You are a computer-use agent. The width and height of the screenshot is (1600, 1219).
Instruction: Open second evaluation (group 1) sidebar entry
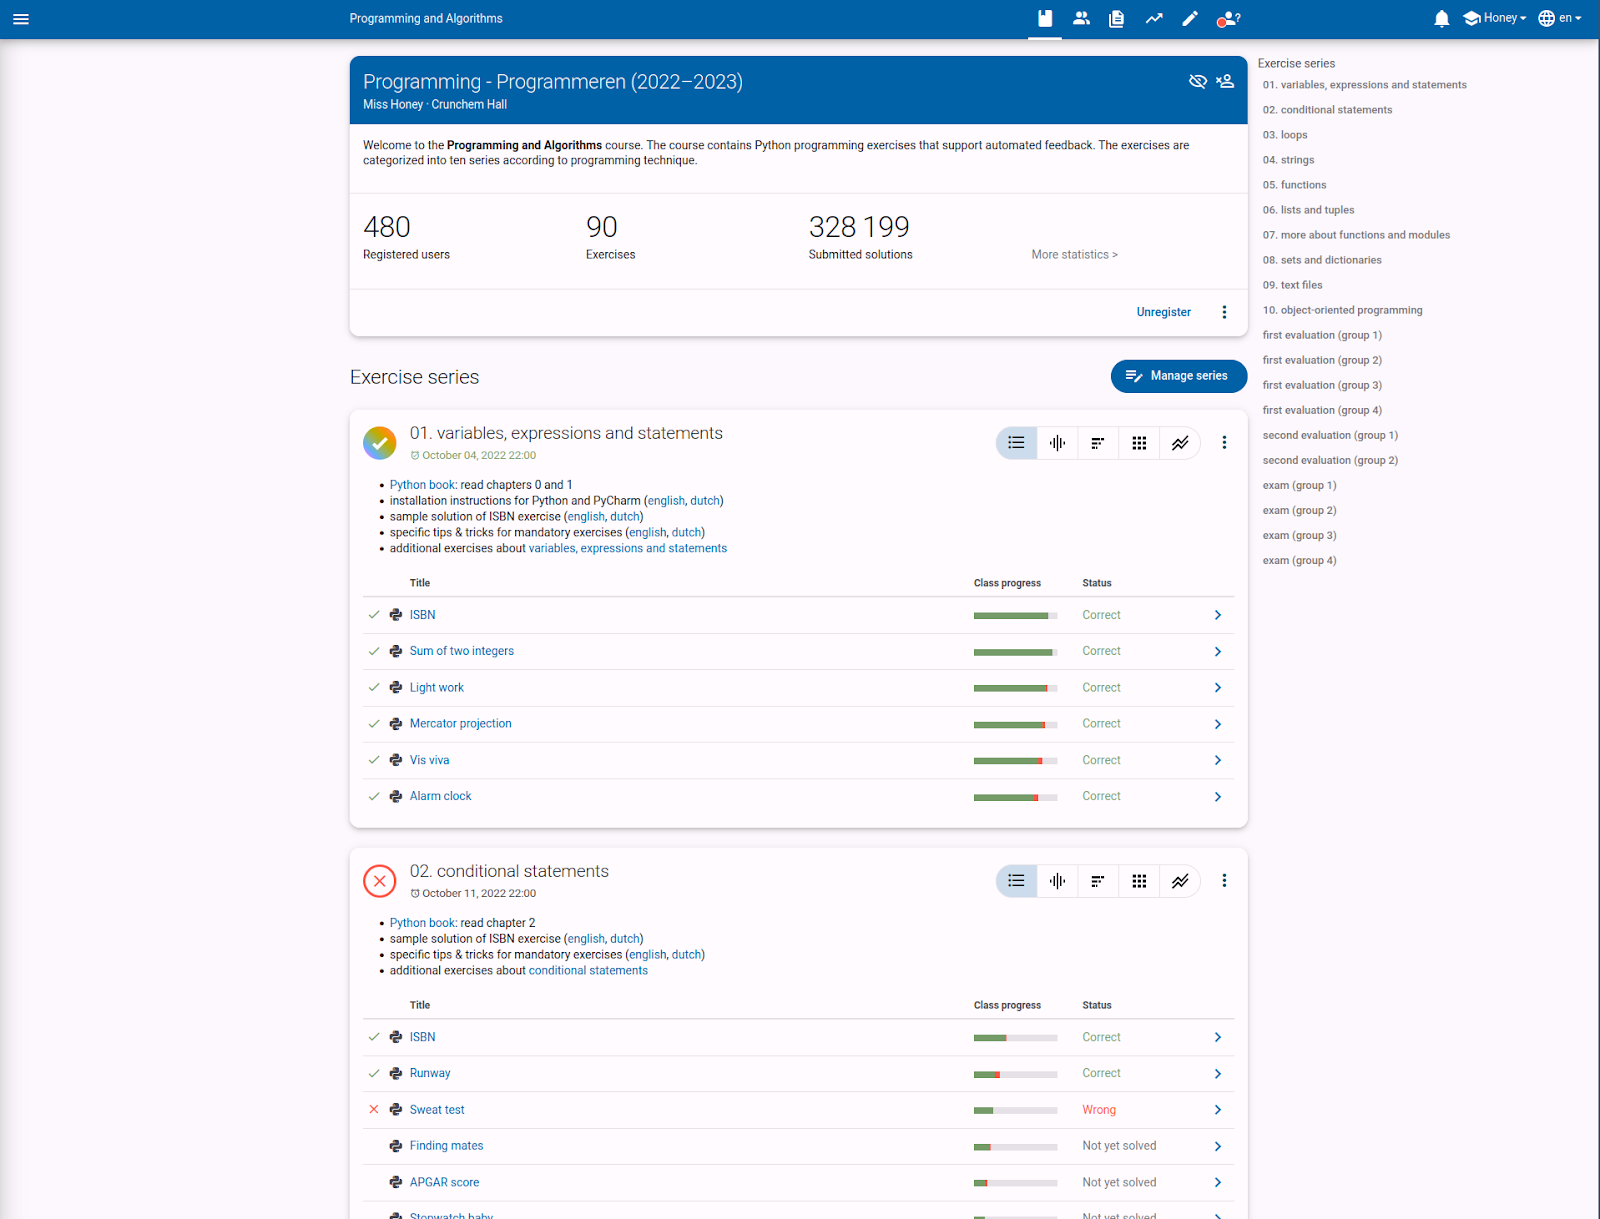point(1330,435)
